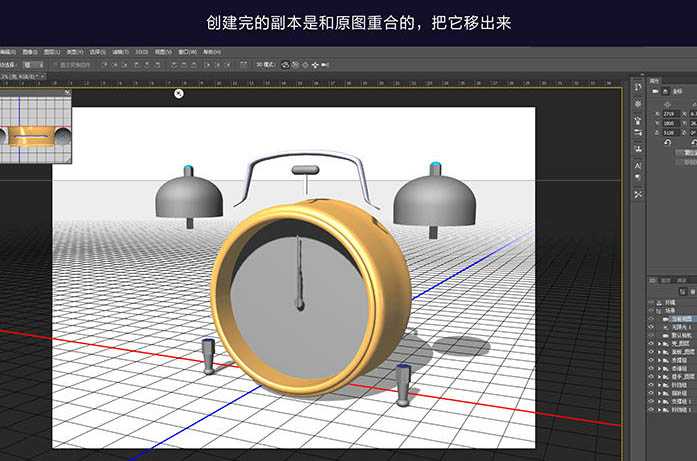697x461 pixels.
Task: Toggle visibility eye of highlighted Current View row
Action: (651, 319)
